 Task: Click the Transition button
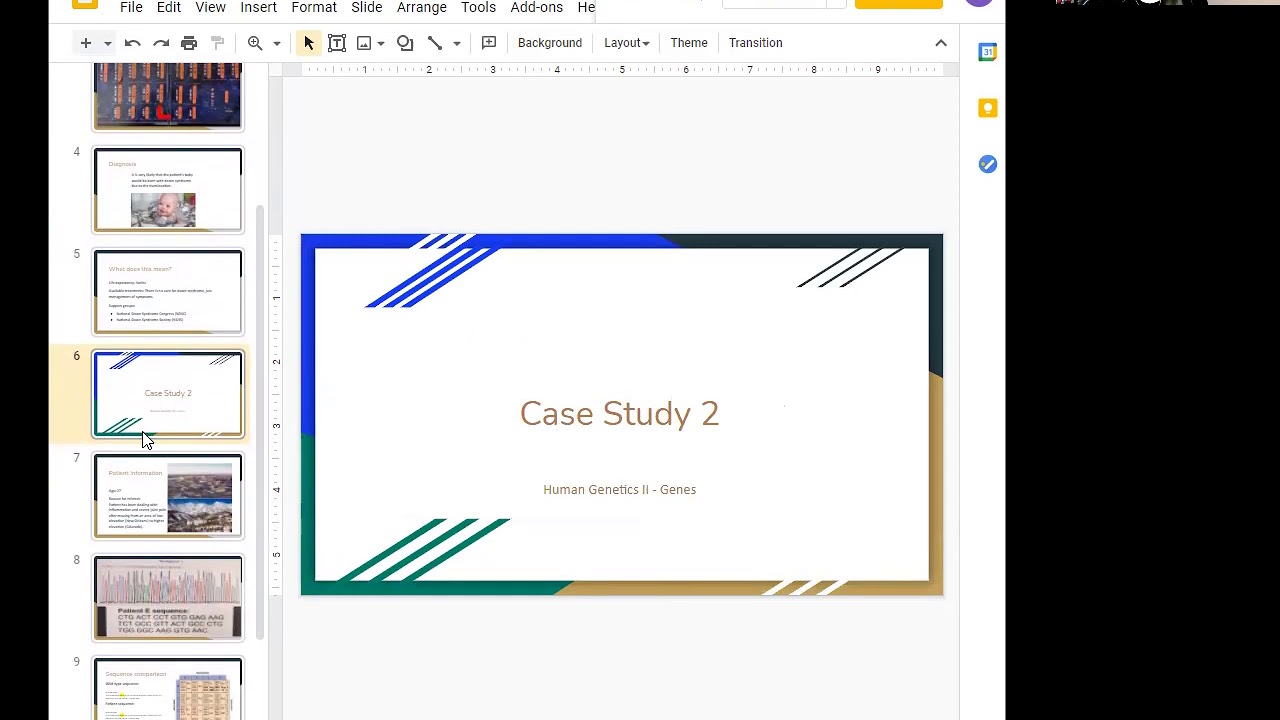(756, 43)
